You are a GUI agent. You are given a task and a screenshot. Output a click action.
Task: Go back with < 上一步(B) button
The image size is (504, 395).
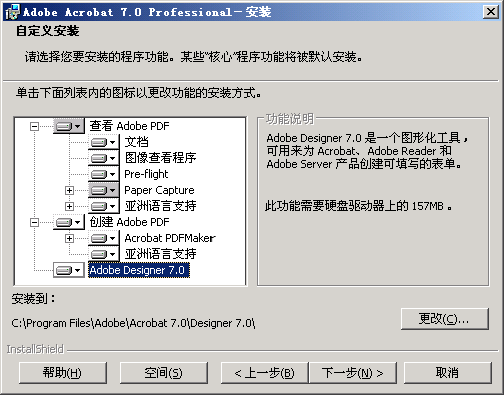[264, 373]
